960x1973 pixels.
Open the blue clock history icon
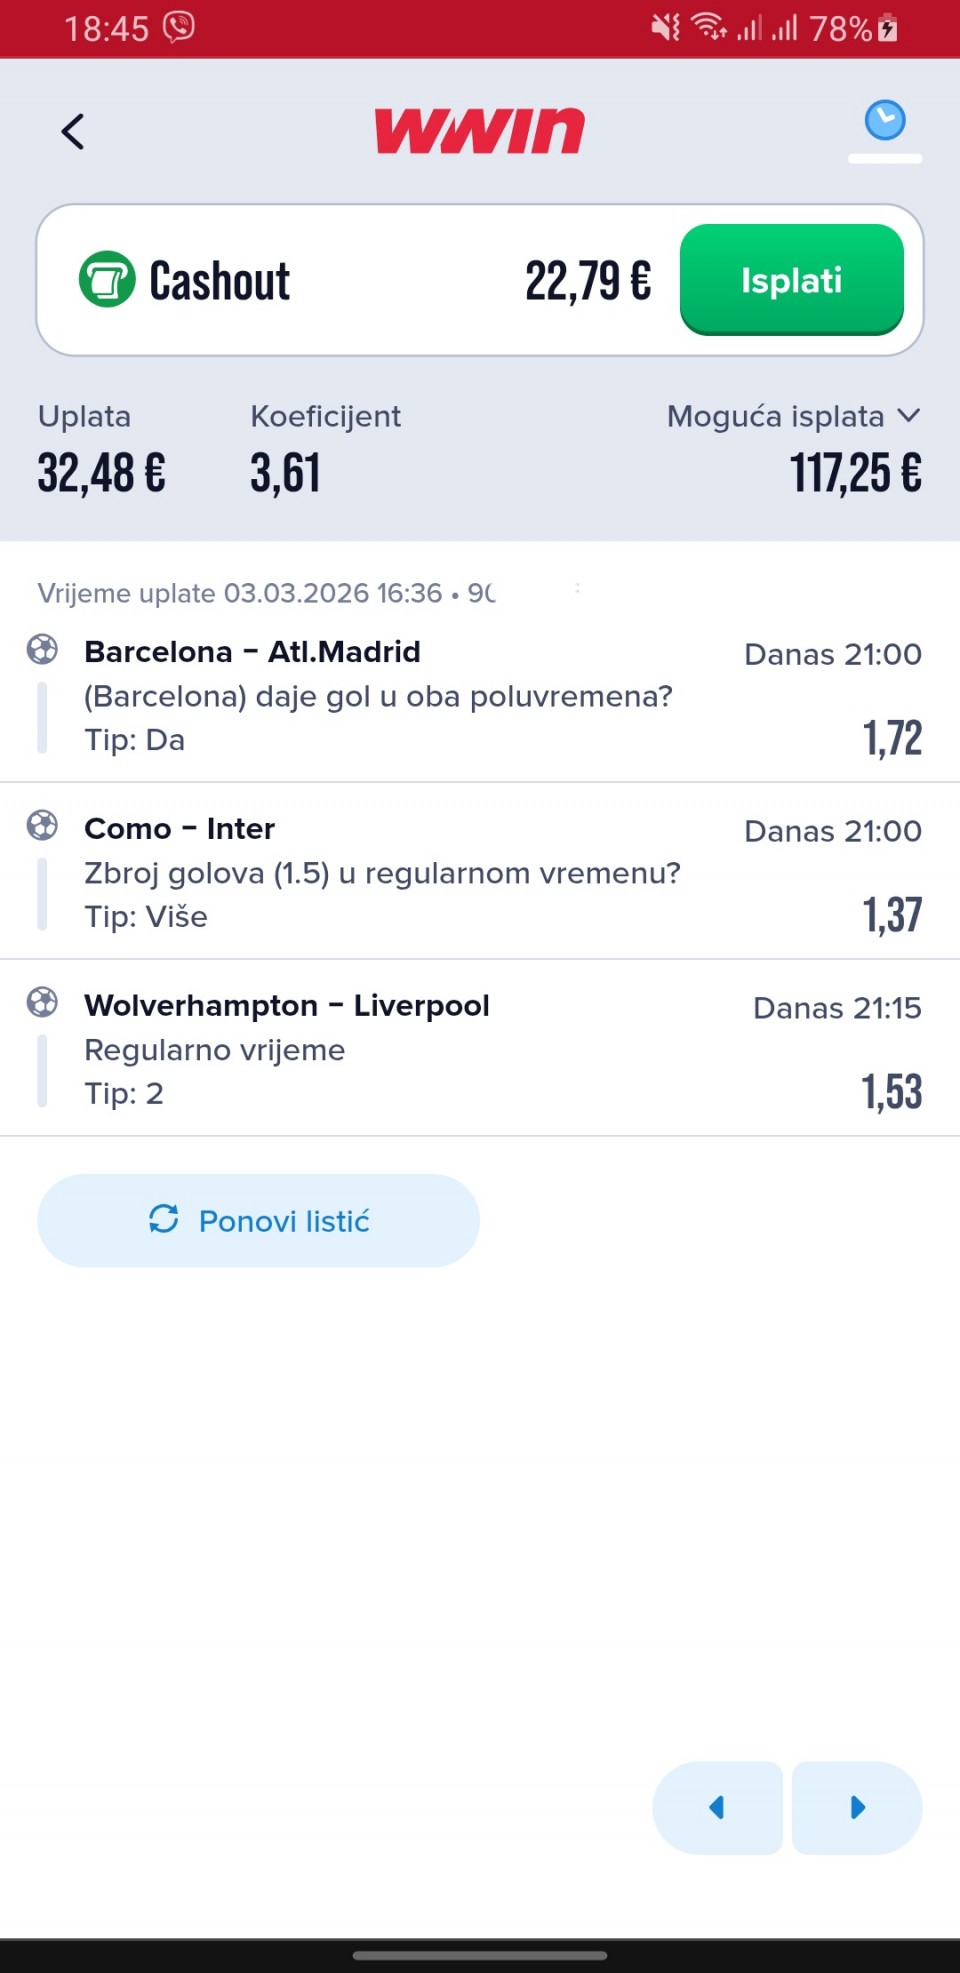pos(884,121)
